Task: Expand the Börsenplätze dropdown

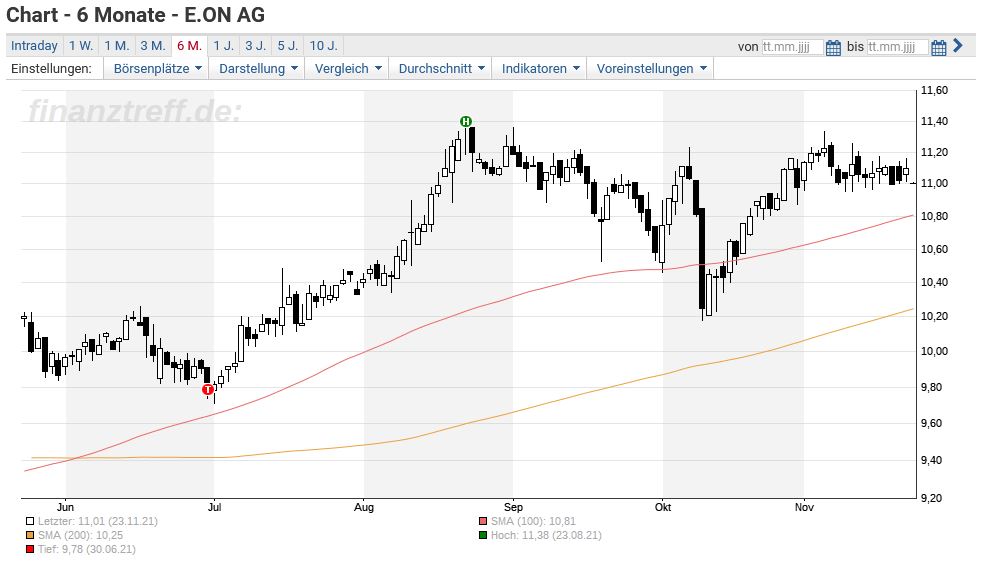Action: point(157,68)
